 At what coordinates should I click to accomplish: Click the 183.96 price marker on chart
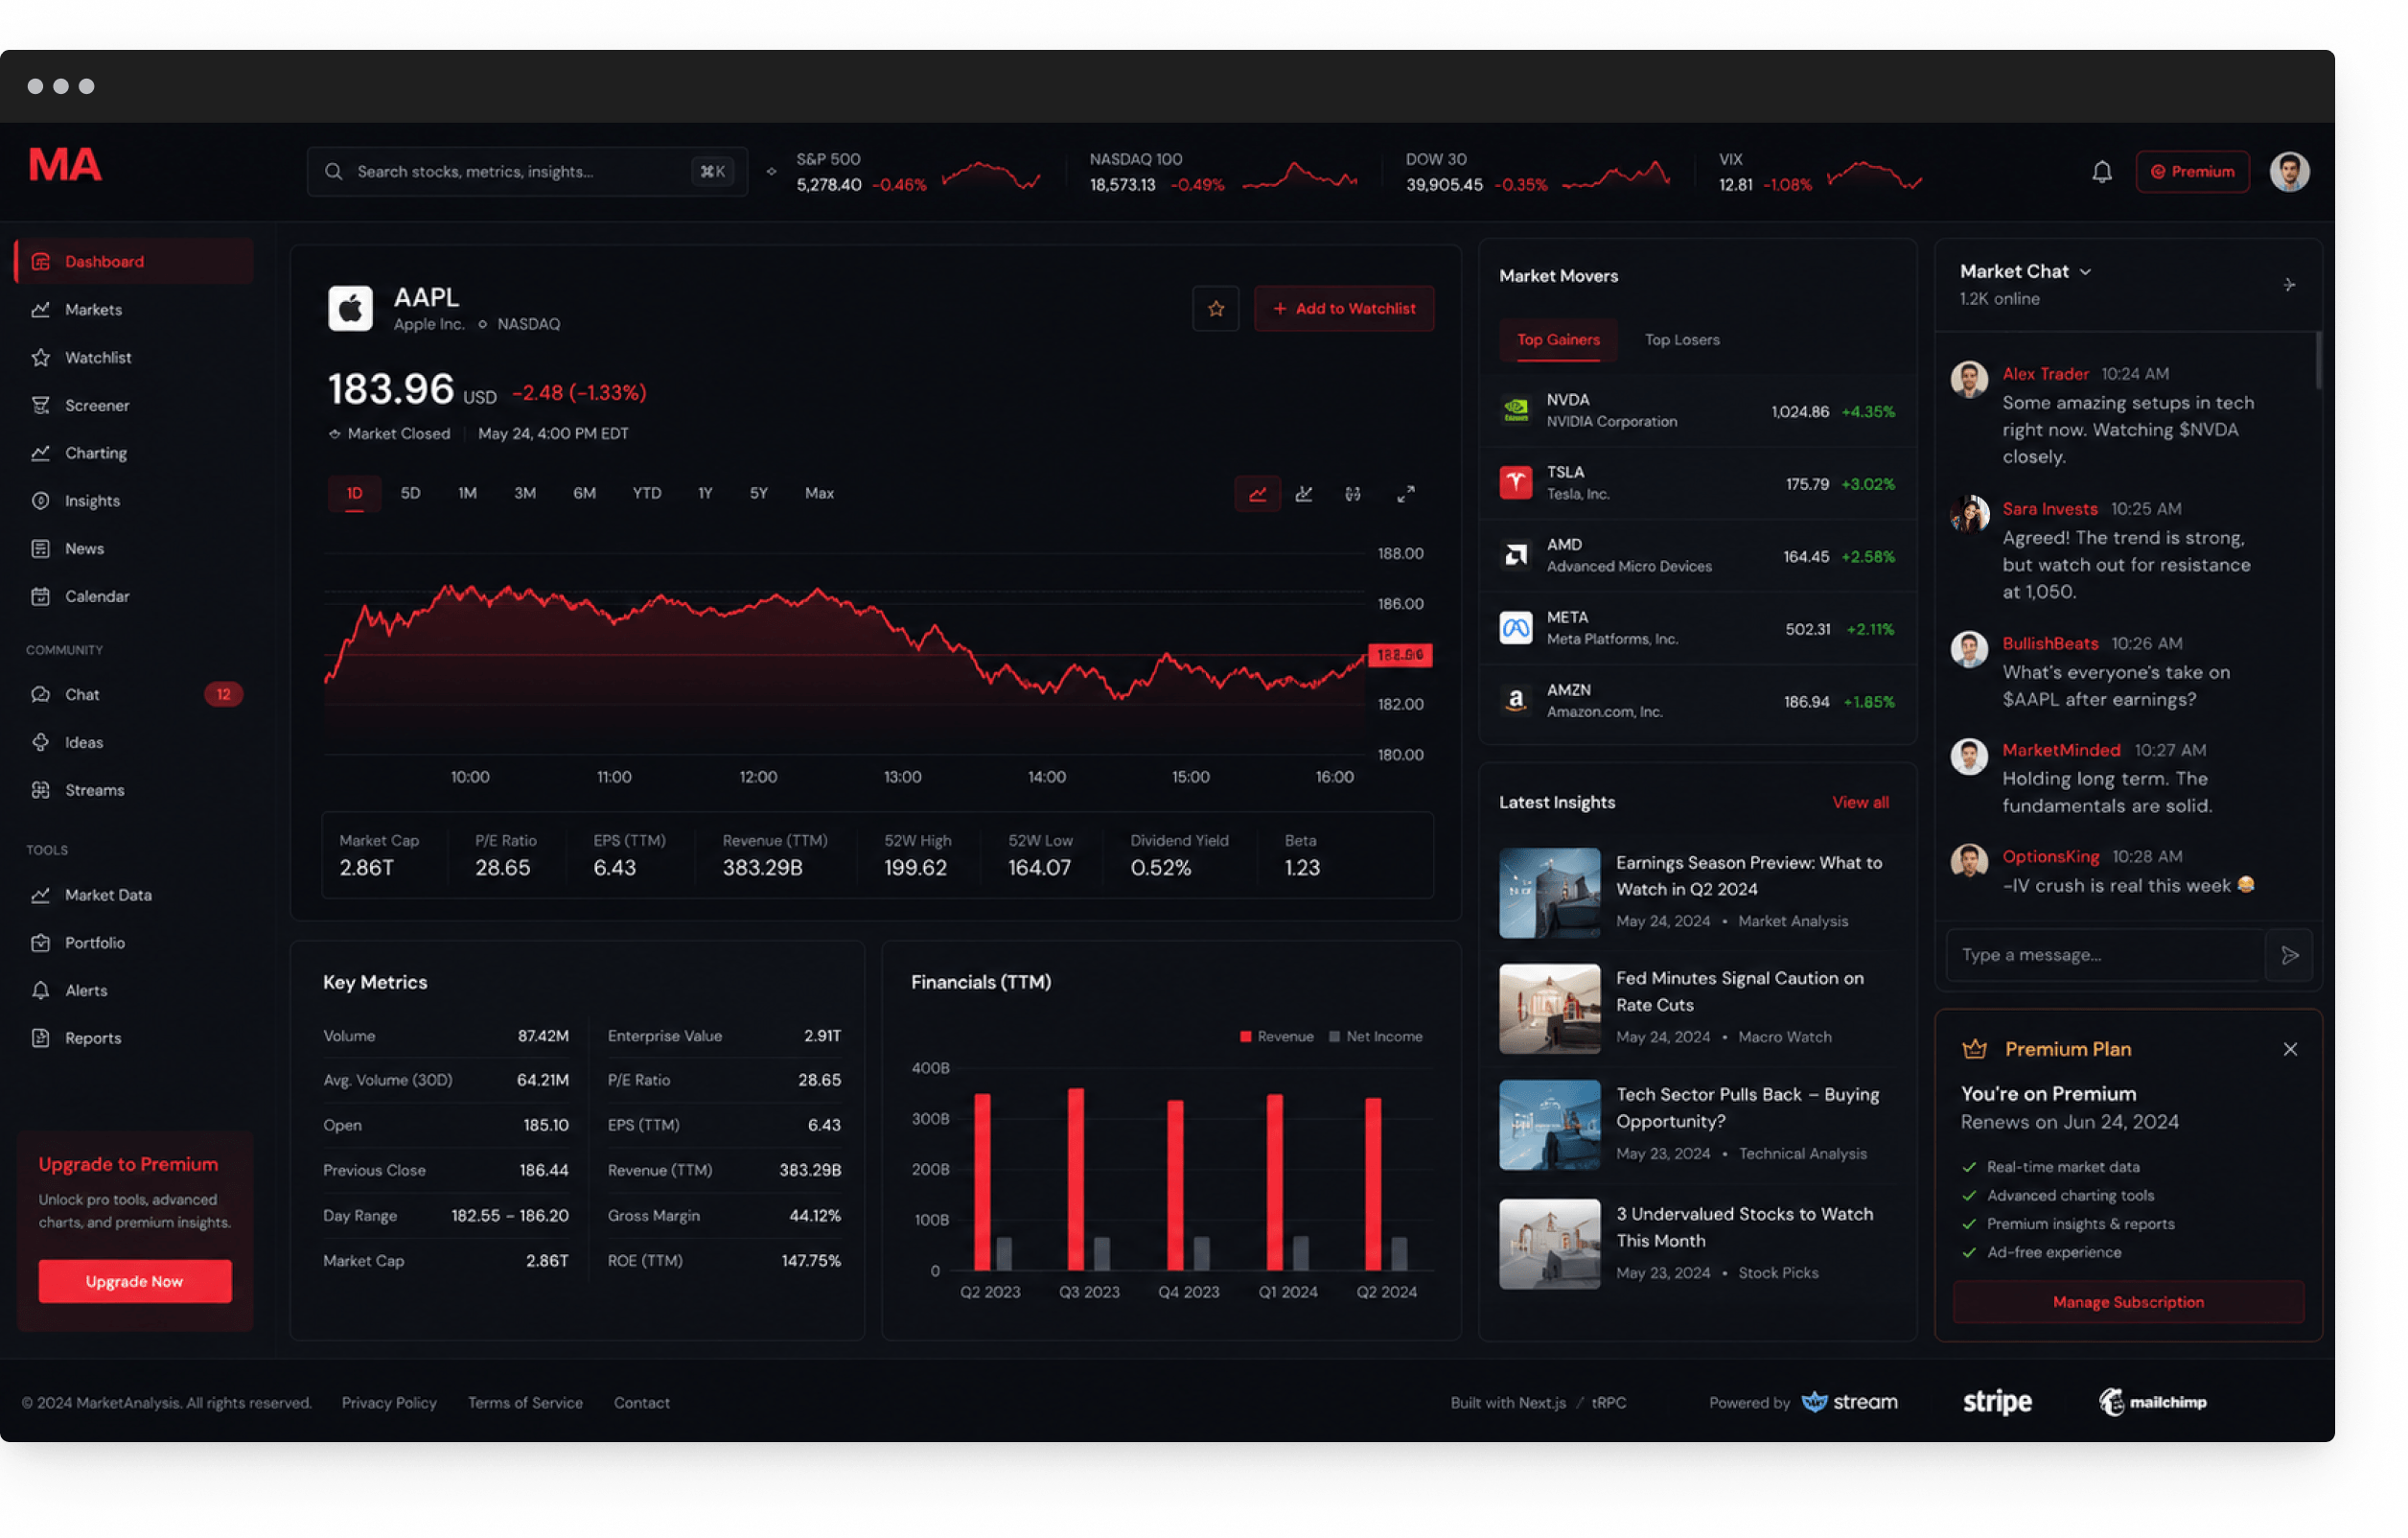[1400, 655]
